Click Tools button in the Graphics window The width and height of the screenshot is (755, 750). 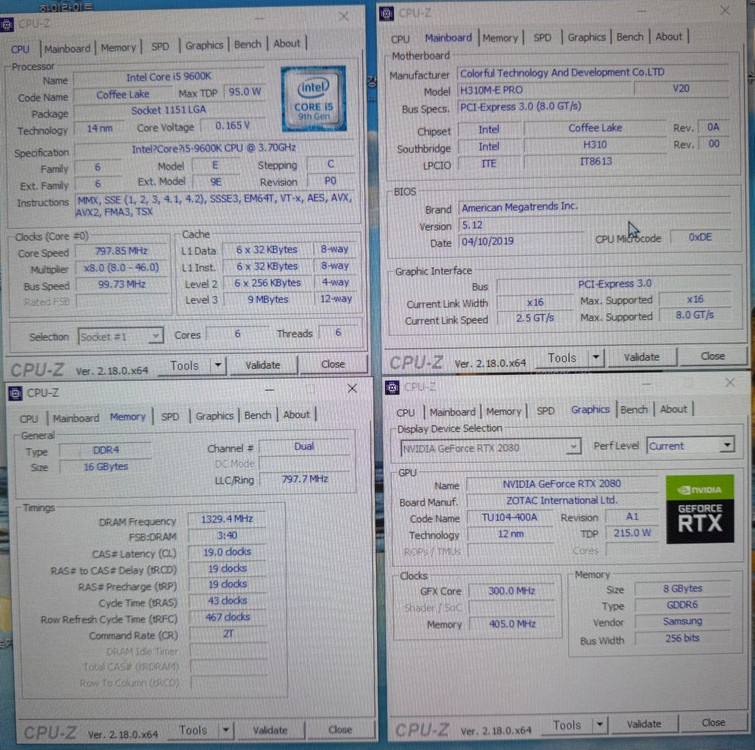(567, 725)
